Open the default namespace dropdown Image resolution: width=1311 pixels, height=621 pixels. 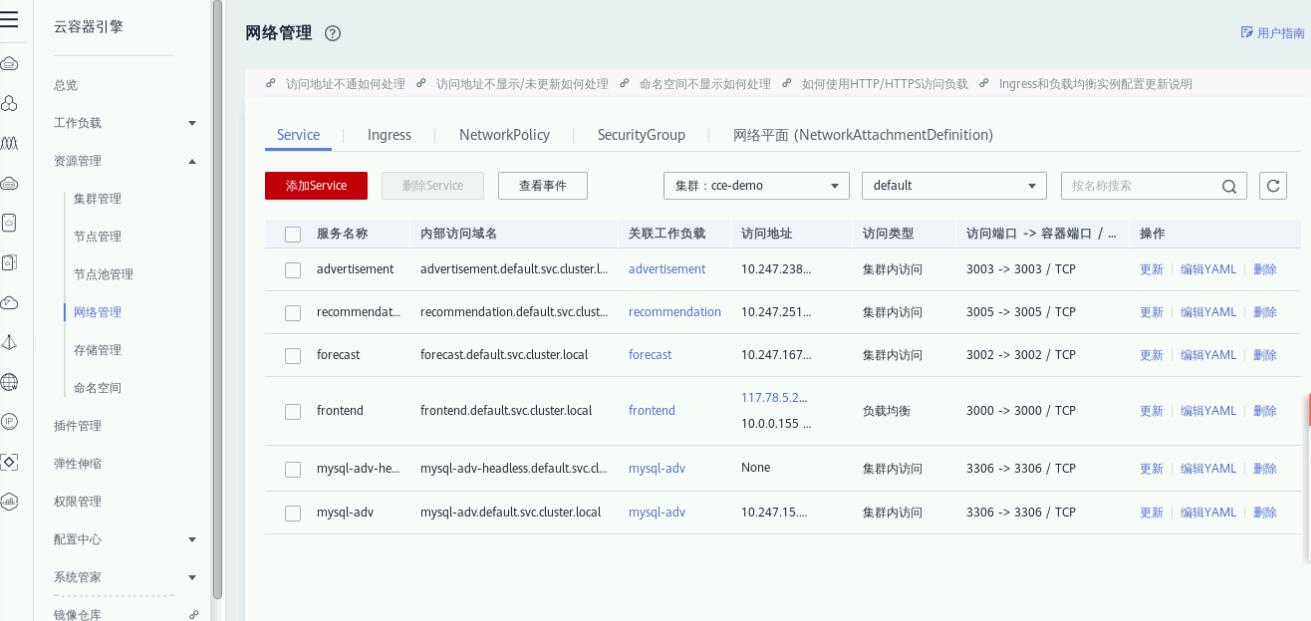click(954, 186)
